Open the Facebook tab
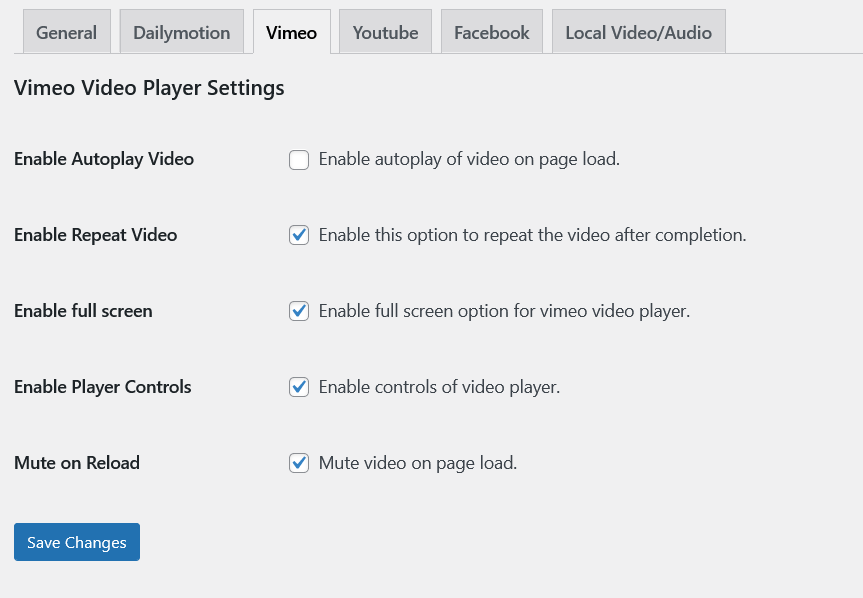Screen dimensions: 863x598 (x=491, y=33)
